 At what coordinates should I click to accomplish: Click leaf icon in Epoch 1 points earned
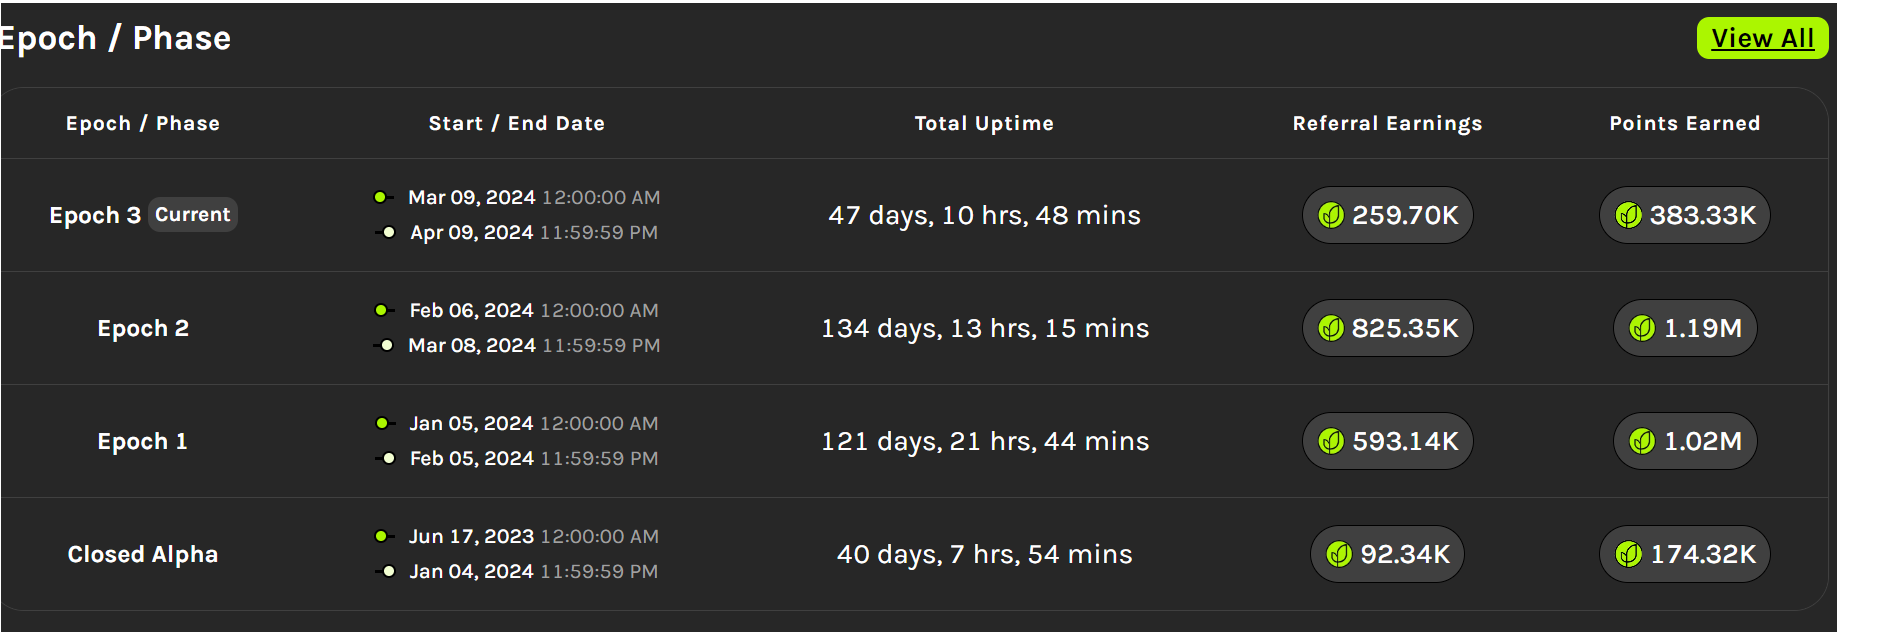pyautogui.click(x=1642, y=441)
